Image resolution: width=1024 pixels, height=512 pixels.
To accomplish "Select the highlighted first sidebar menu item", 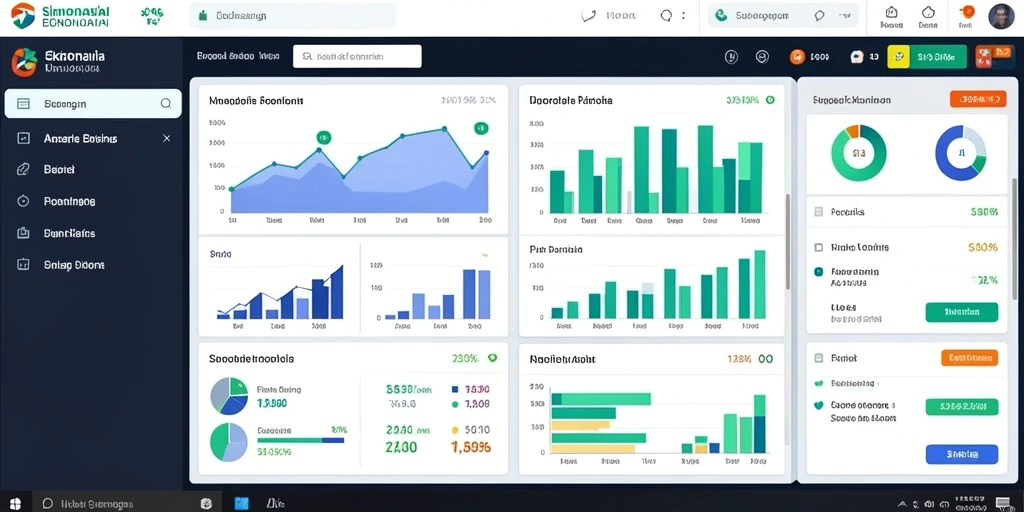I will pos(93,103).
